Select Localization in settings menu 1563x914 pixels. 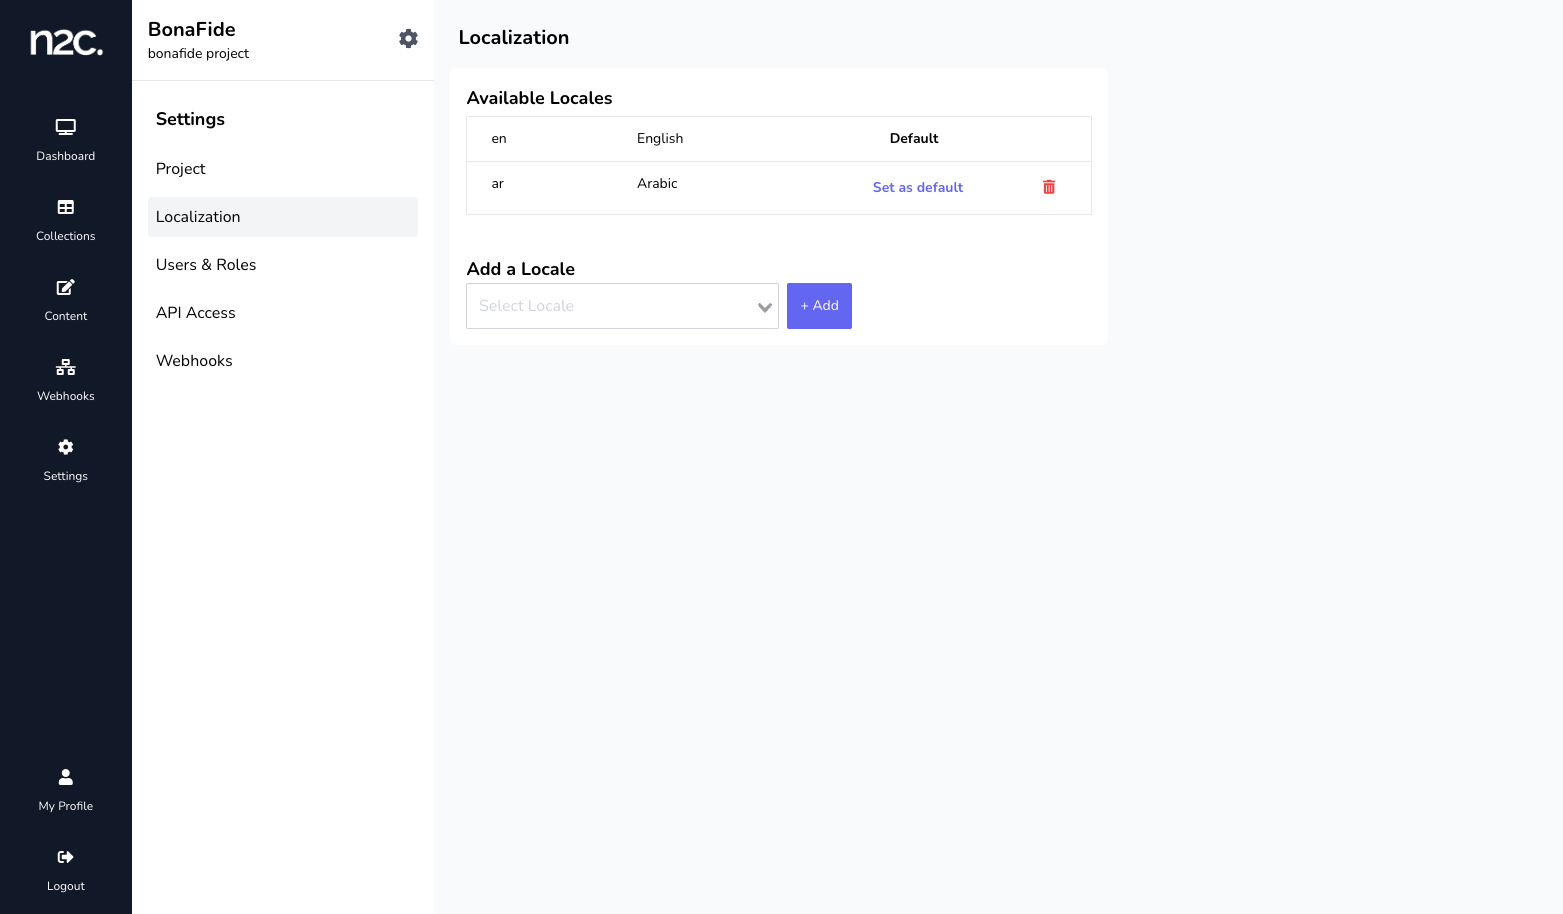pos(198,217)
